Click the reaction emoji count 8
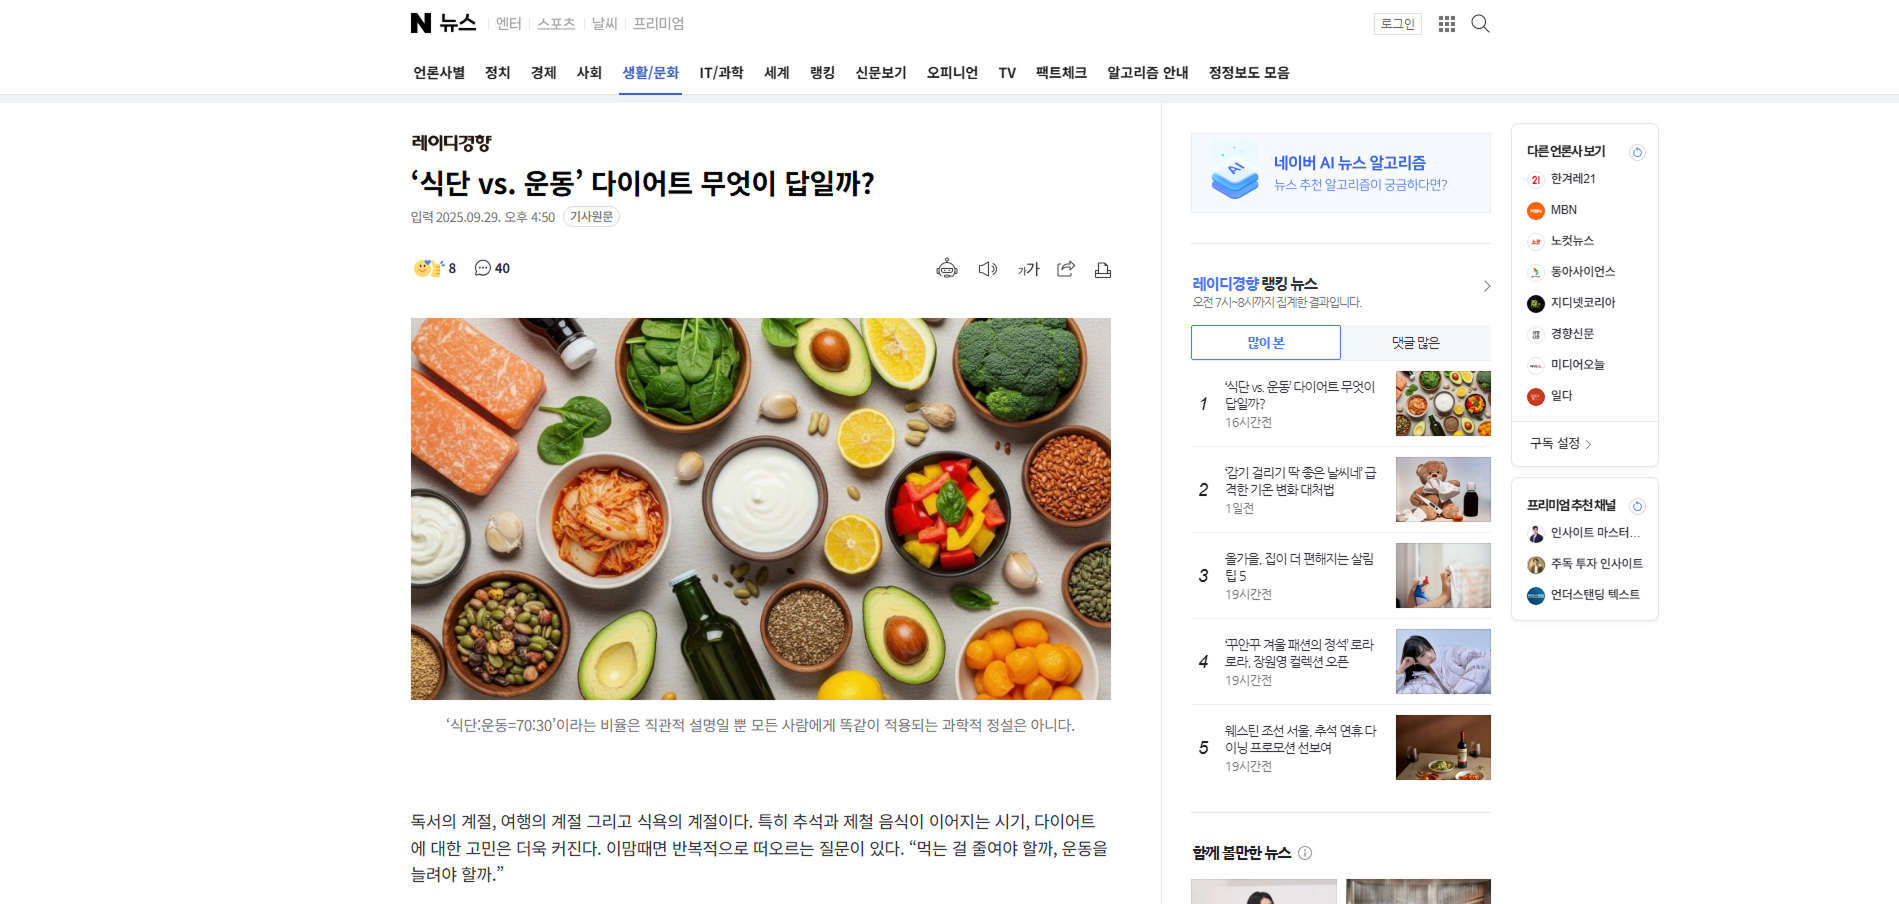This screenshot has height=904, width=1899. pyautogui.click(x=435, y=268)
